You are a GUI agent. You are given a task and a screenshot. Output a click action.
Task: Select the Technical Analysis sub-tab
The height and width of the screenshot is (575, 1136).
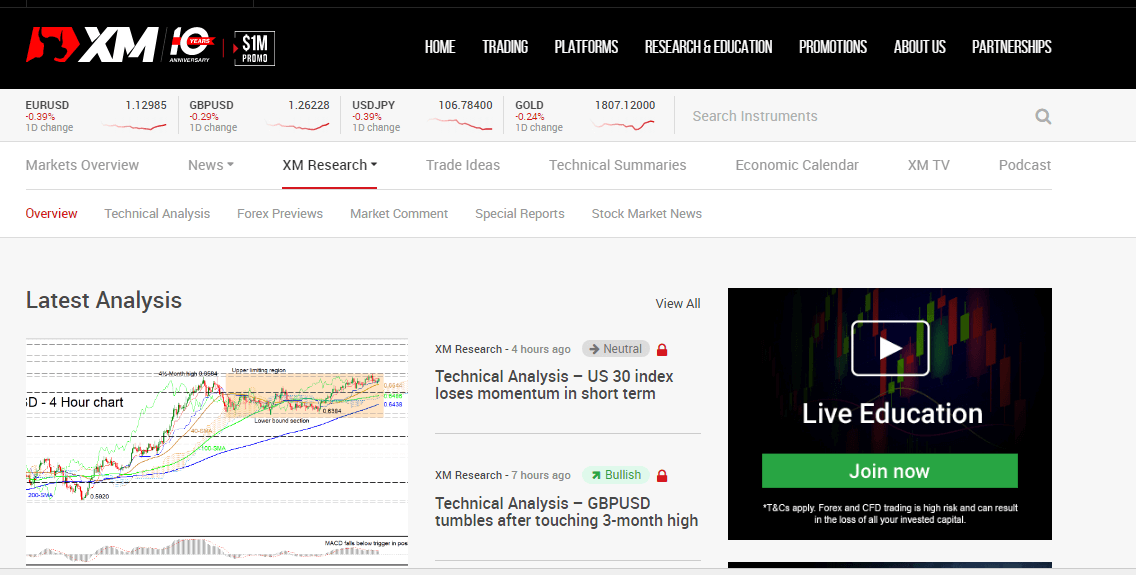[157, 214]
